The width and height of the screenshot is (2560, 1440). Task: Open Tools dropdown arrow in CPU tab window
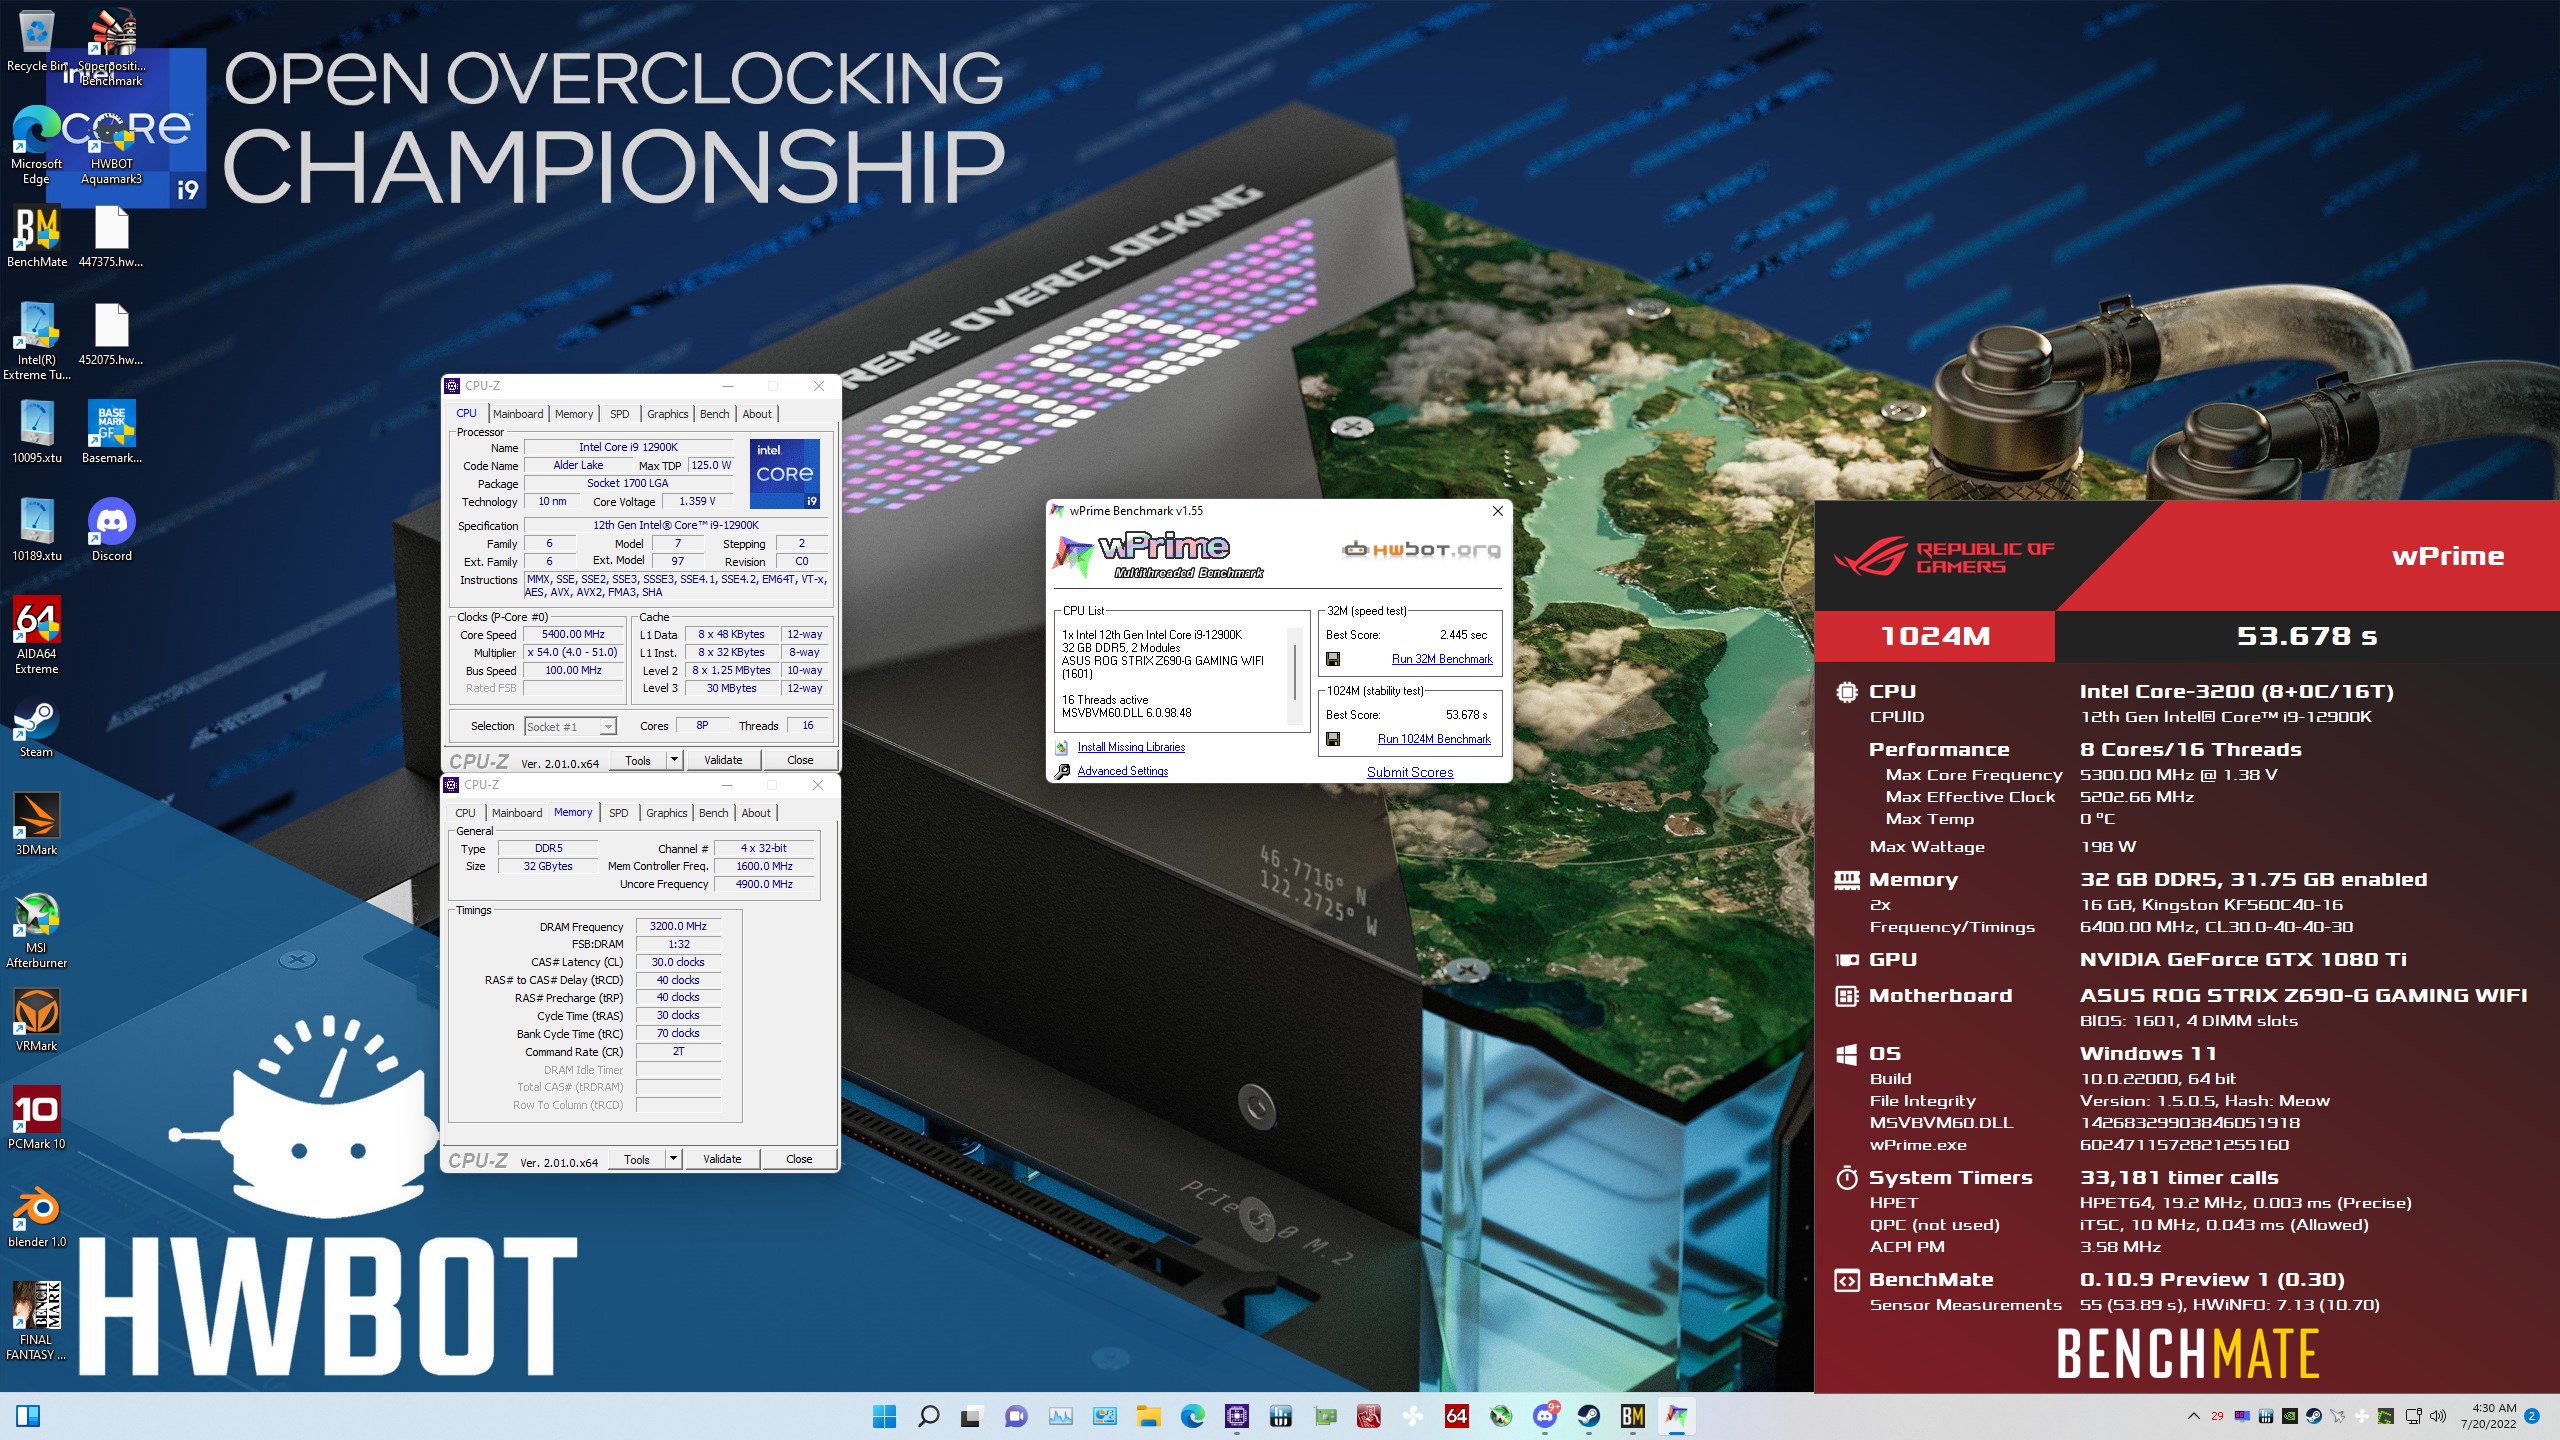pyautogui.click(x=674, y=760)
